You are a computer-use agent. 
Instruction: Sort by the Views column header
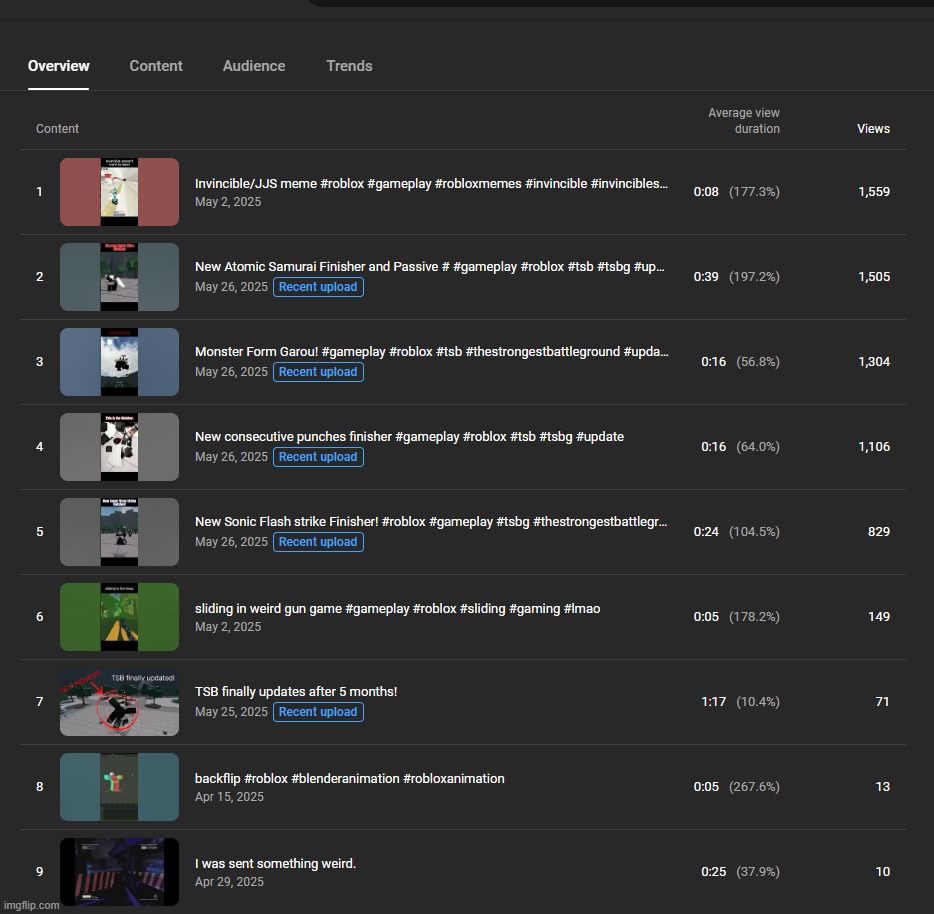[872, 129]
